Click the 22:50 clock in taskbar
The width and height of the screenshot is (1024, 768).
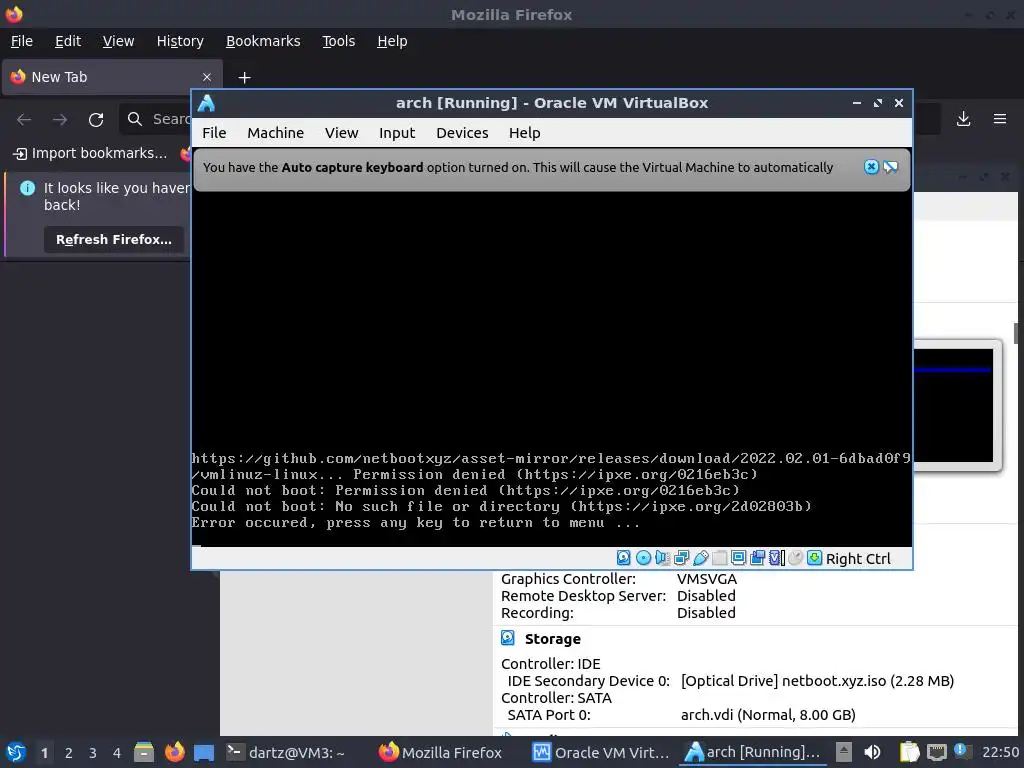1000,752
